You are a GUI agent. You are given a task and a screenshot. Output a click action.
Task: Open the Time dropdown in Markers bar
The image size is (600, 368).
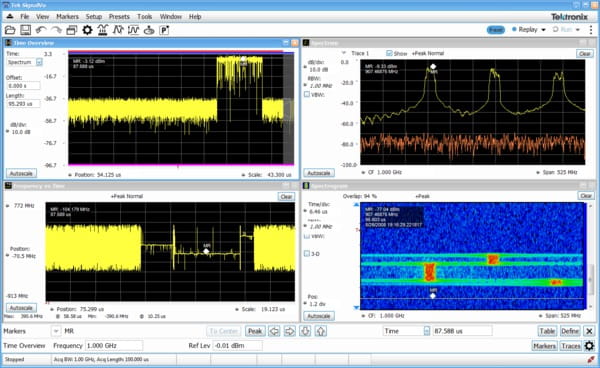(427, 331)
